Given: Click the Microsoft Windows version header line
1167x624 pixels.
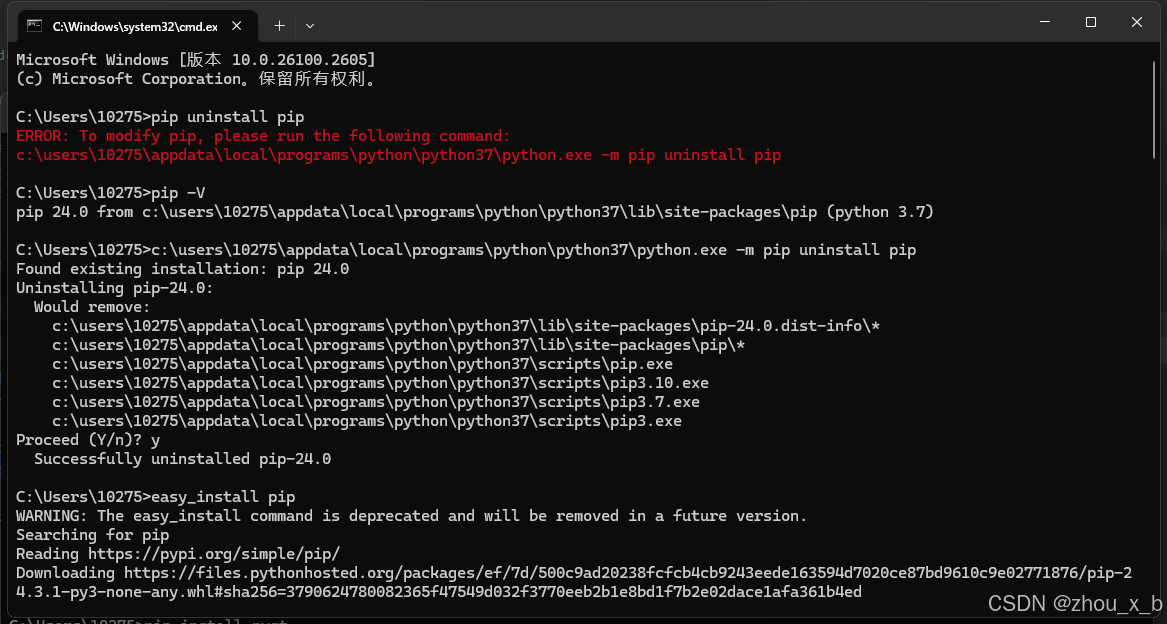Looking at the screenshot, I should tap(196, 60).
